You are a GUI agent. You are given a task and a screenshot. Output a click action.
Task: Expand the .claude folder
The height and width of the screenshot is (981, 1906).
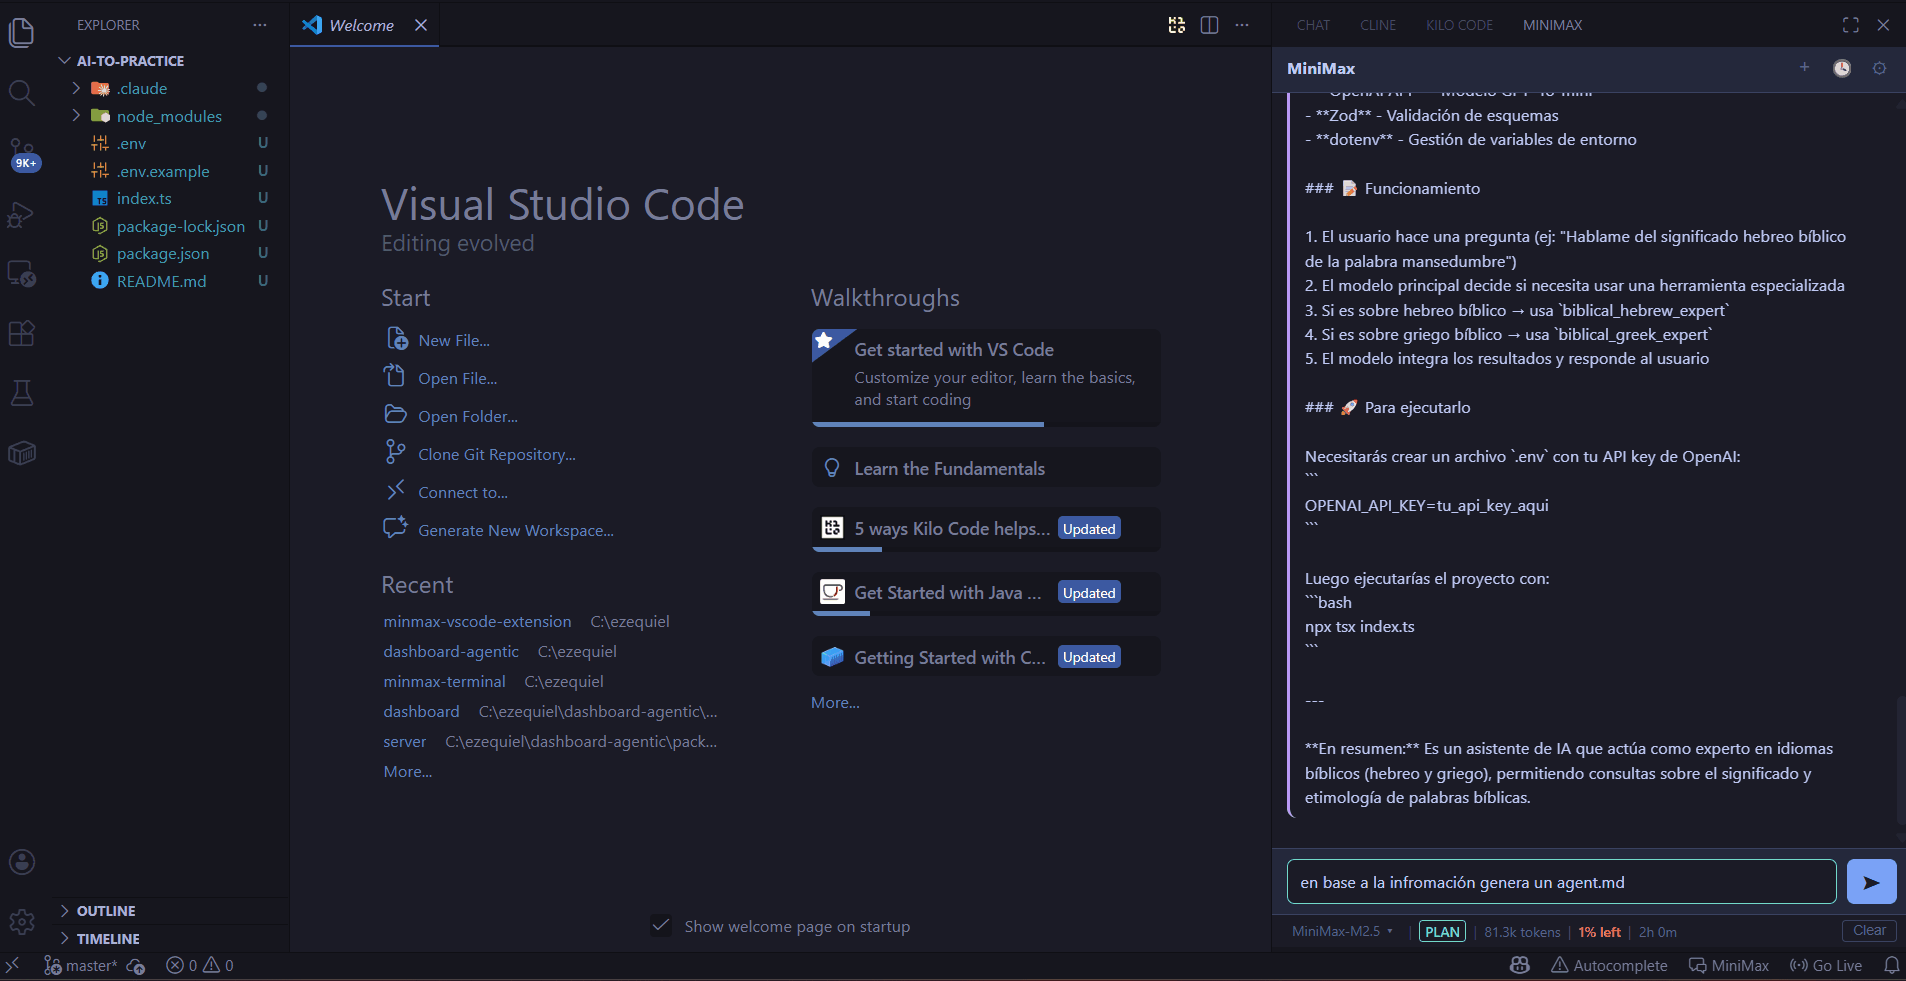[x=76, y=88]
